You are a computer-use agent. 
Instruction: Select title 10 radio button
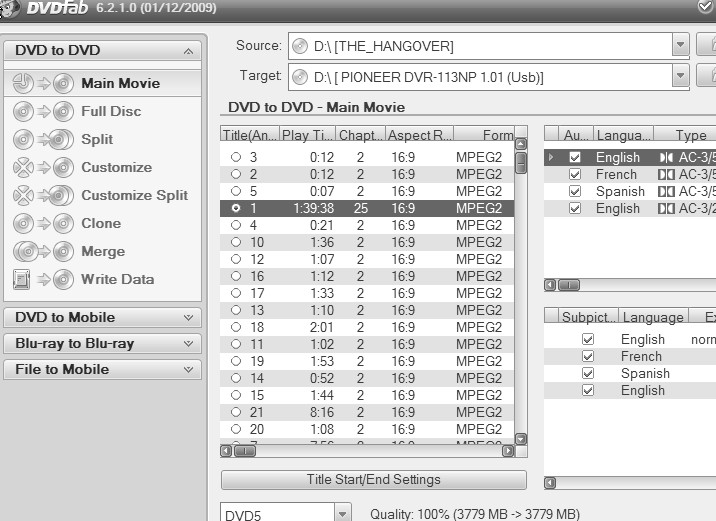[x=236, y=242]
